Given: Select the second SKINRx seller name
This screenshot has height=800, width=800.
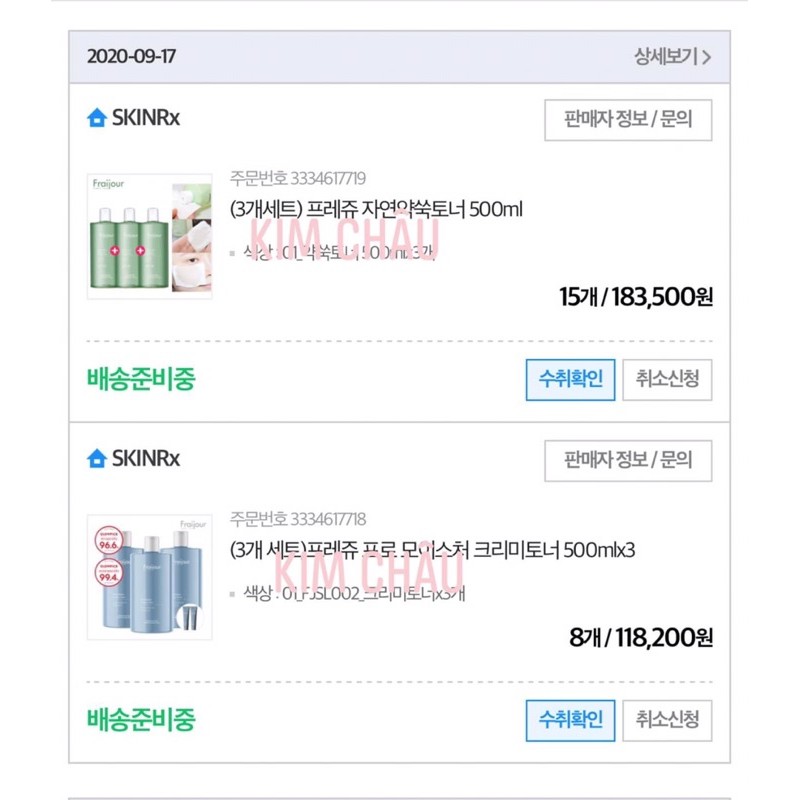Looking at the screenshot, I should [145, 455].
